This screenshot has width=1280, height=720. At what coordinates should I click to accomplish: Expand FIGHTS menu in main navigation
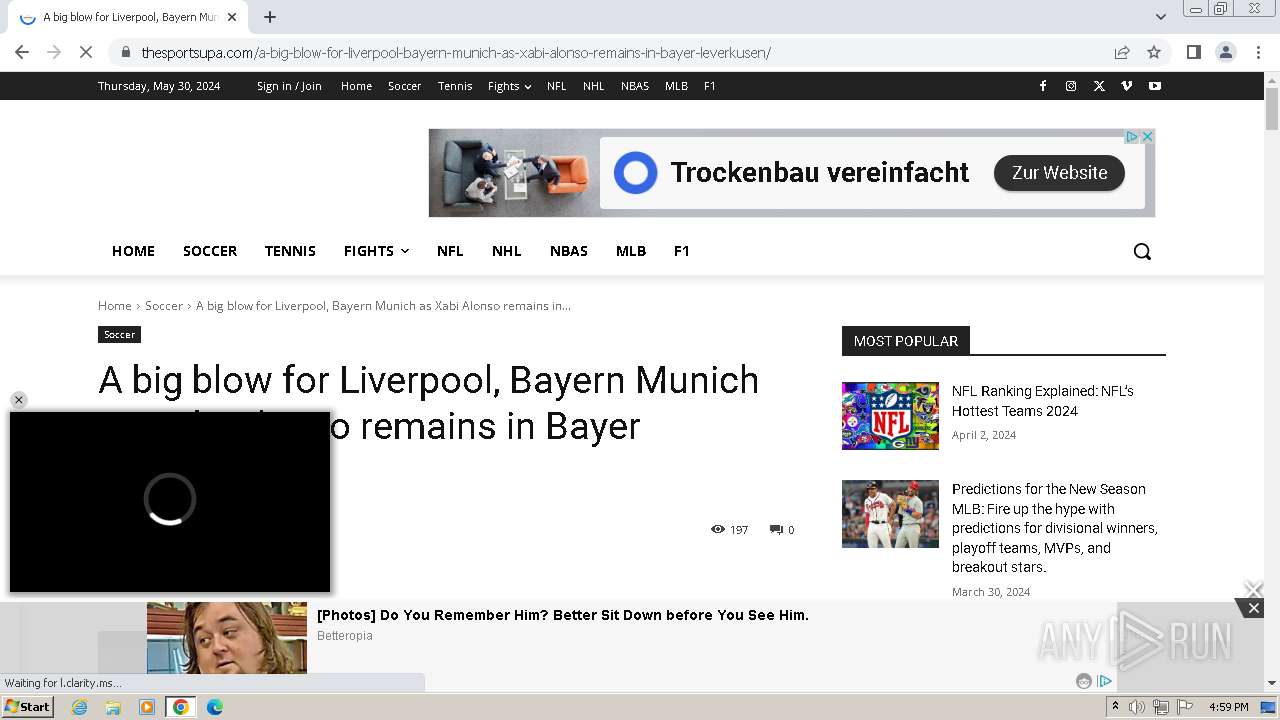pos(376,251)
